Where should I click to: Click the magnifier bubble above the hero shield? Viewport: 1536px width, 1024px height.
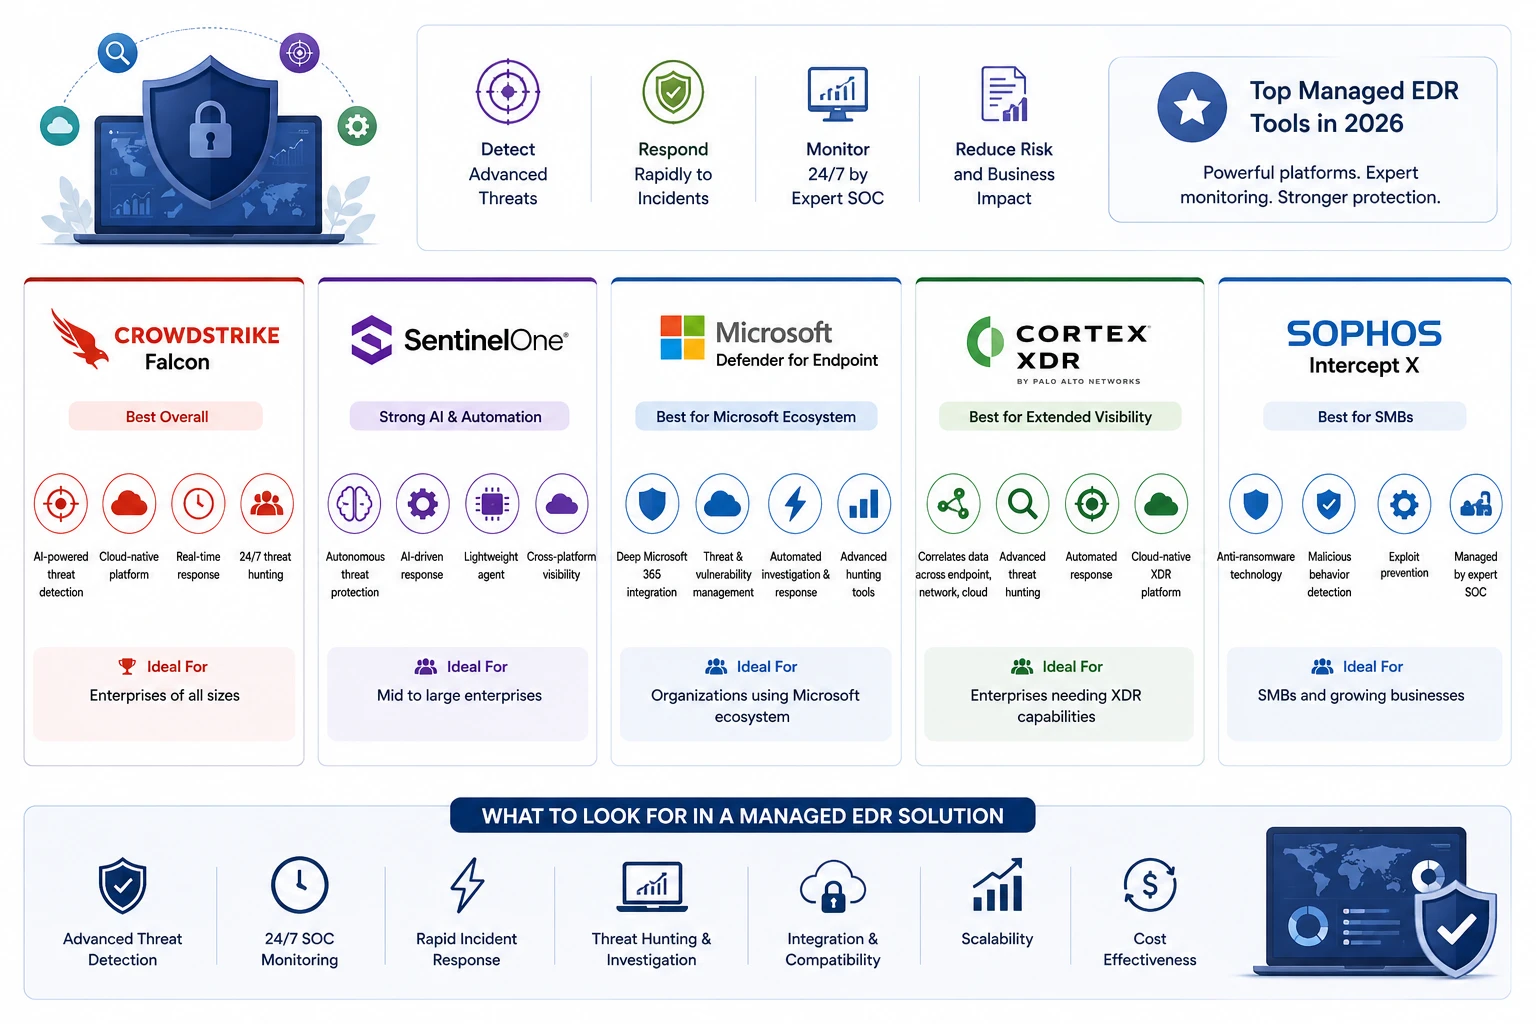coord(117,53)
